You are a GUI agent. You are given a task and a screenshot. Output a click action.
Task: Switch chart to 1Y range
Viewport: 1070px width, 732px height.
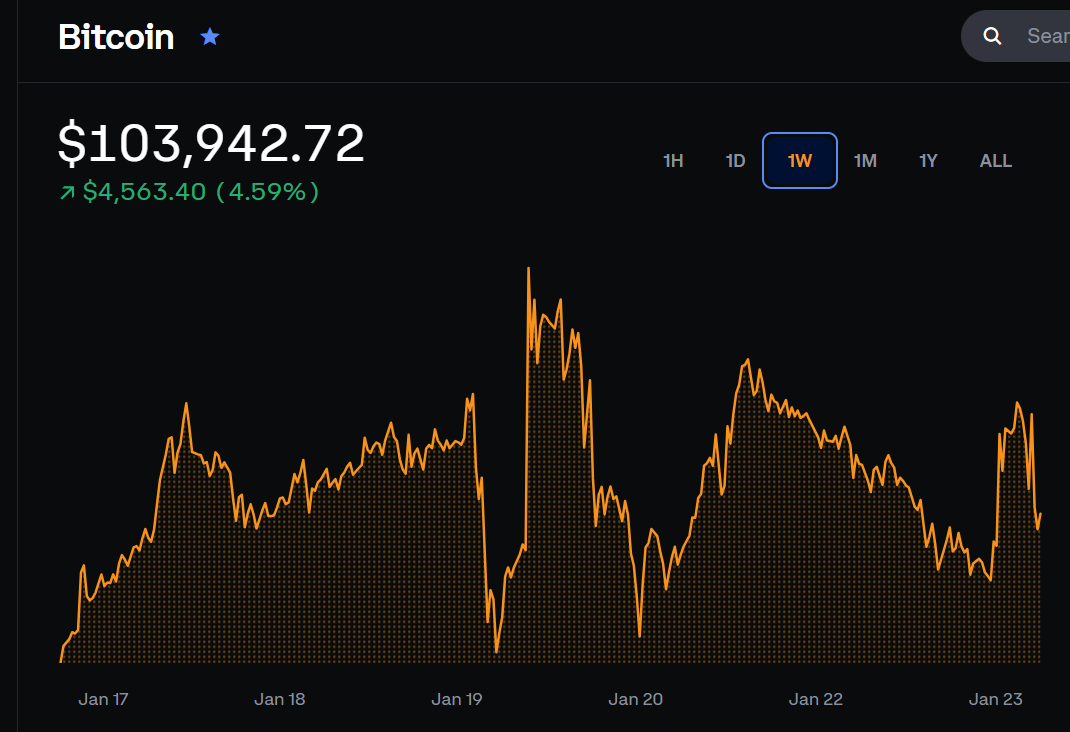pos(928,161)
